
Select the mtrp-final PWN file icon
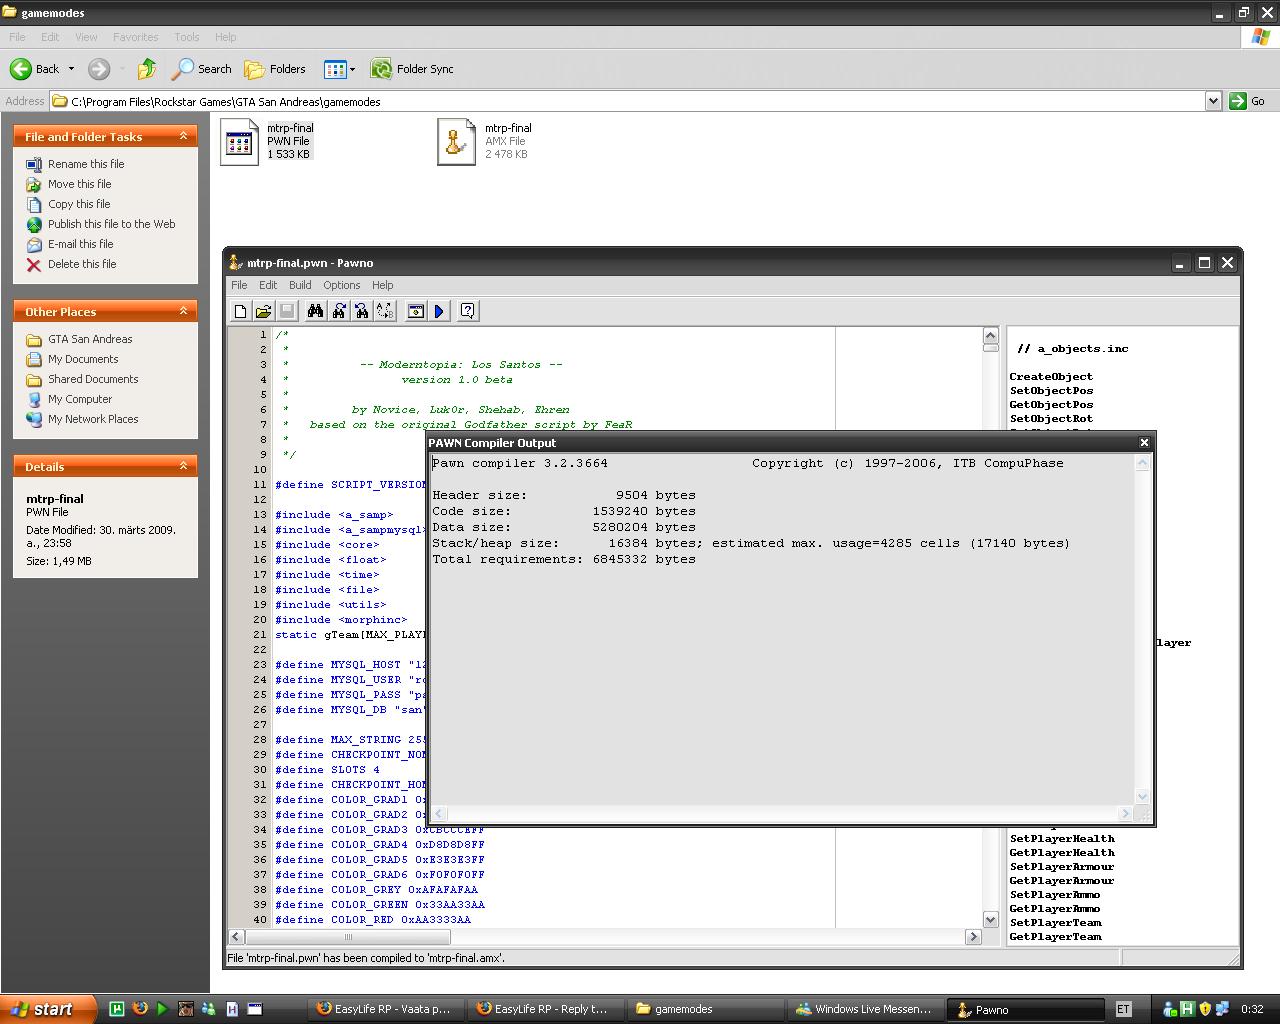tap(240, 142)
